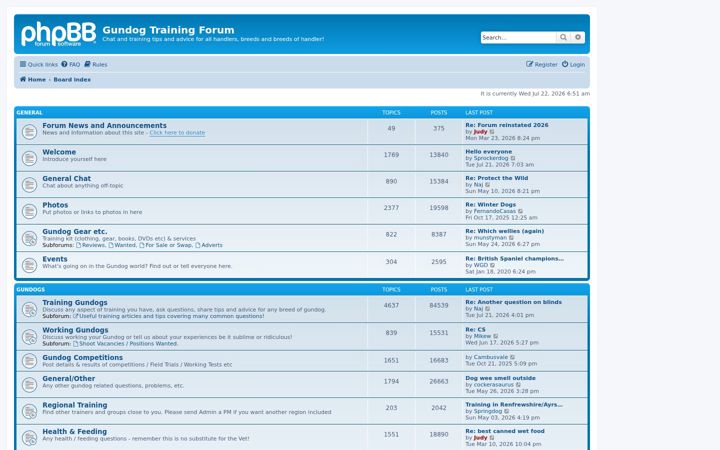The height and width of the screenshot is (450, 720).
Task: Open advanced search gear icon
Action: coord(578,37)
